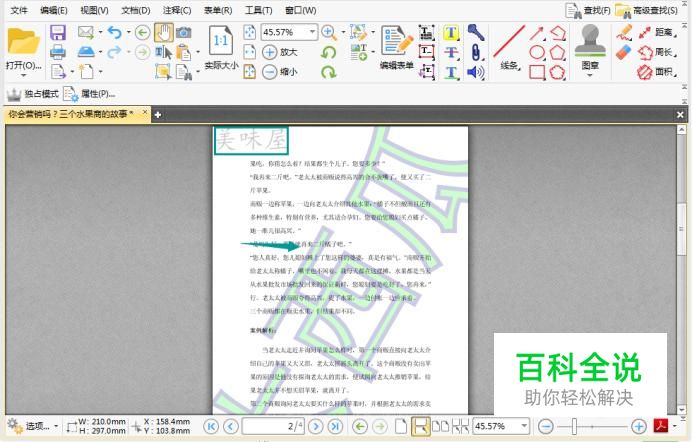
Task: Select the Pencil freehand tool
Action: point(624,33)
